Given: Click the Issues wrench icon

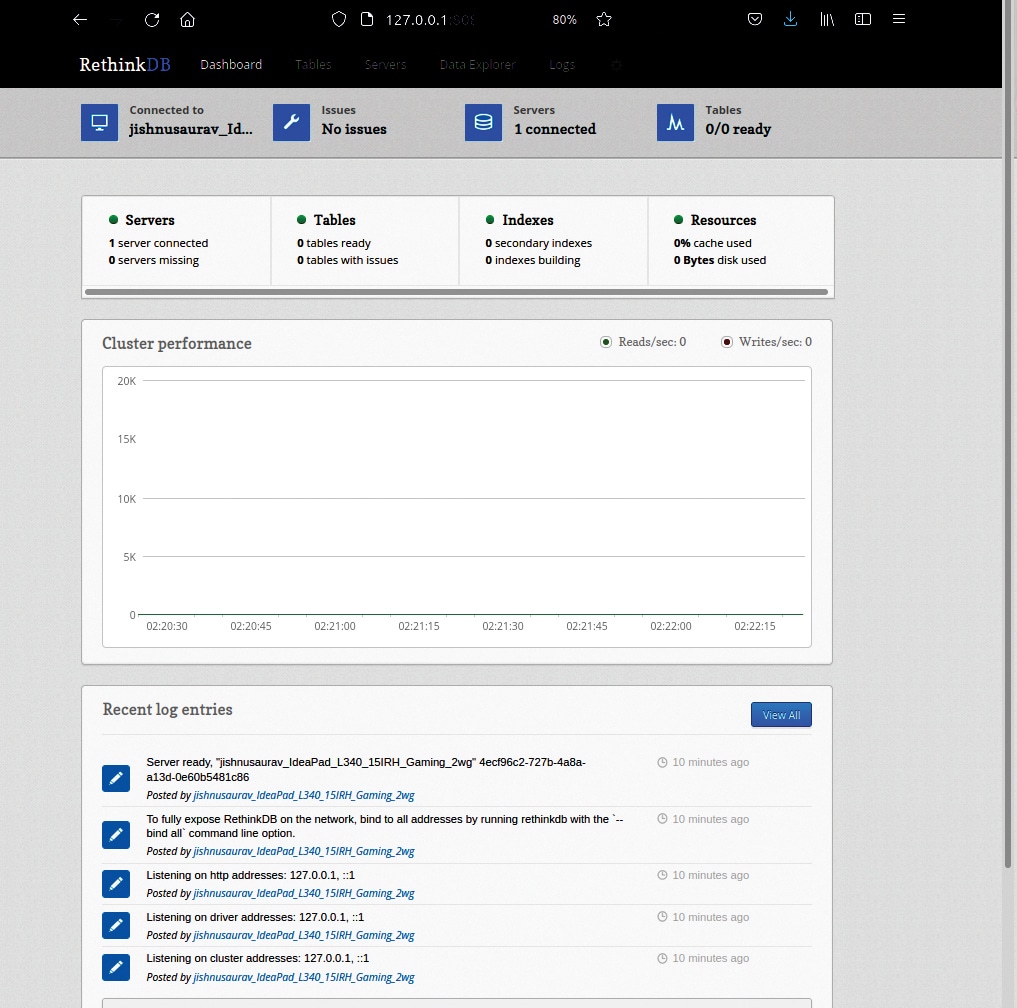Looking at the screenshot, I should [x=291, y=122].
